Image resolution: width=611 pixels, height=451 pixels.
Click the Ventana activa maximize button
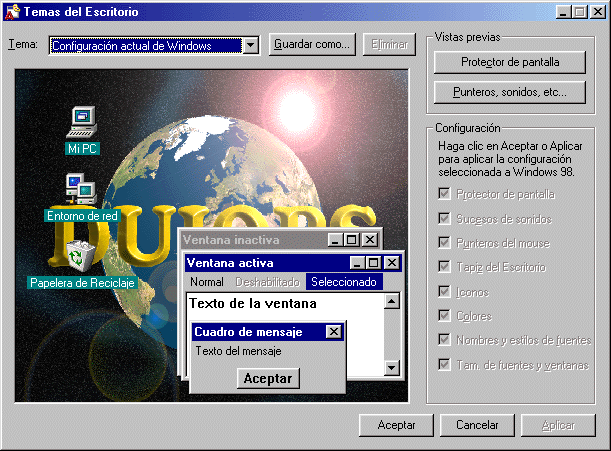tap(373, 263)
